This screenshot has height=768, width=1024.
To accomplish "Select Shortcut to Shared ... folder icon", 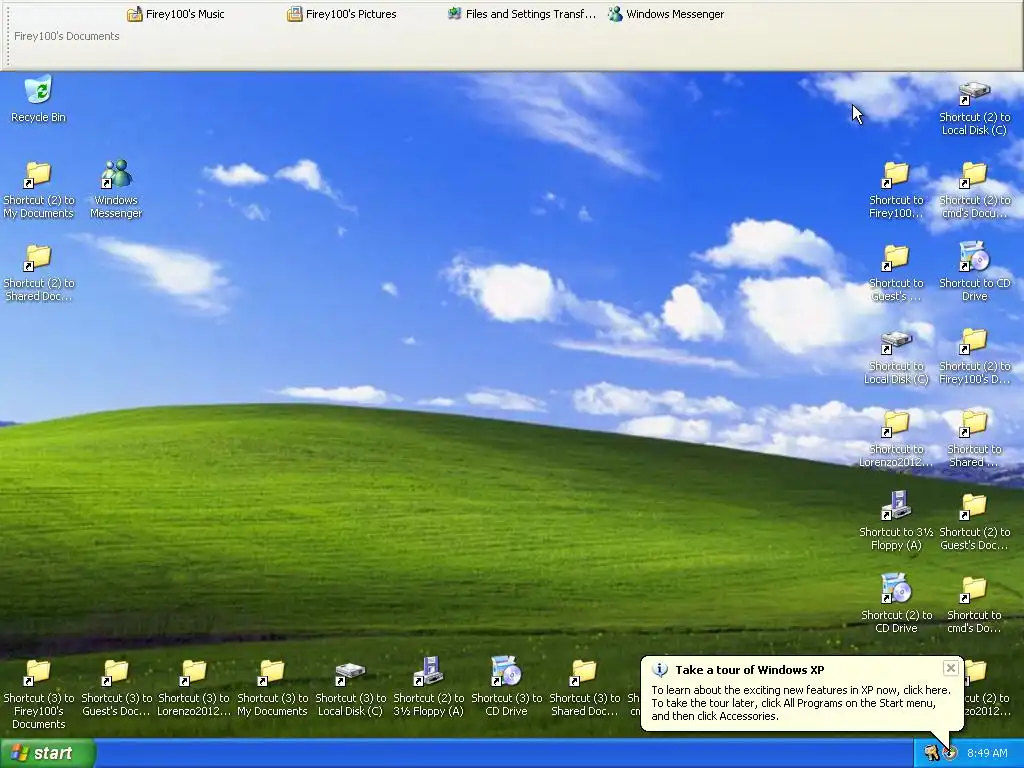I will point(974,438).
